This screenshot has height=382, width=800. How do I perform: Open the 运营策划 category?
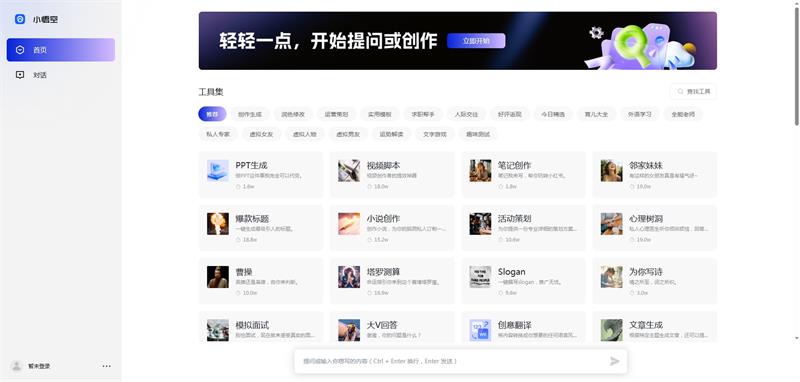tap(336, 114)
